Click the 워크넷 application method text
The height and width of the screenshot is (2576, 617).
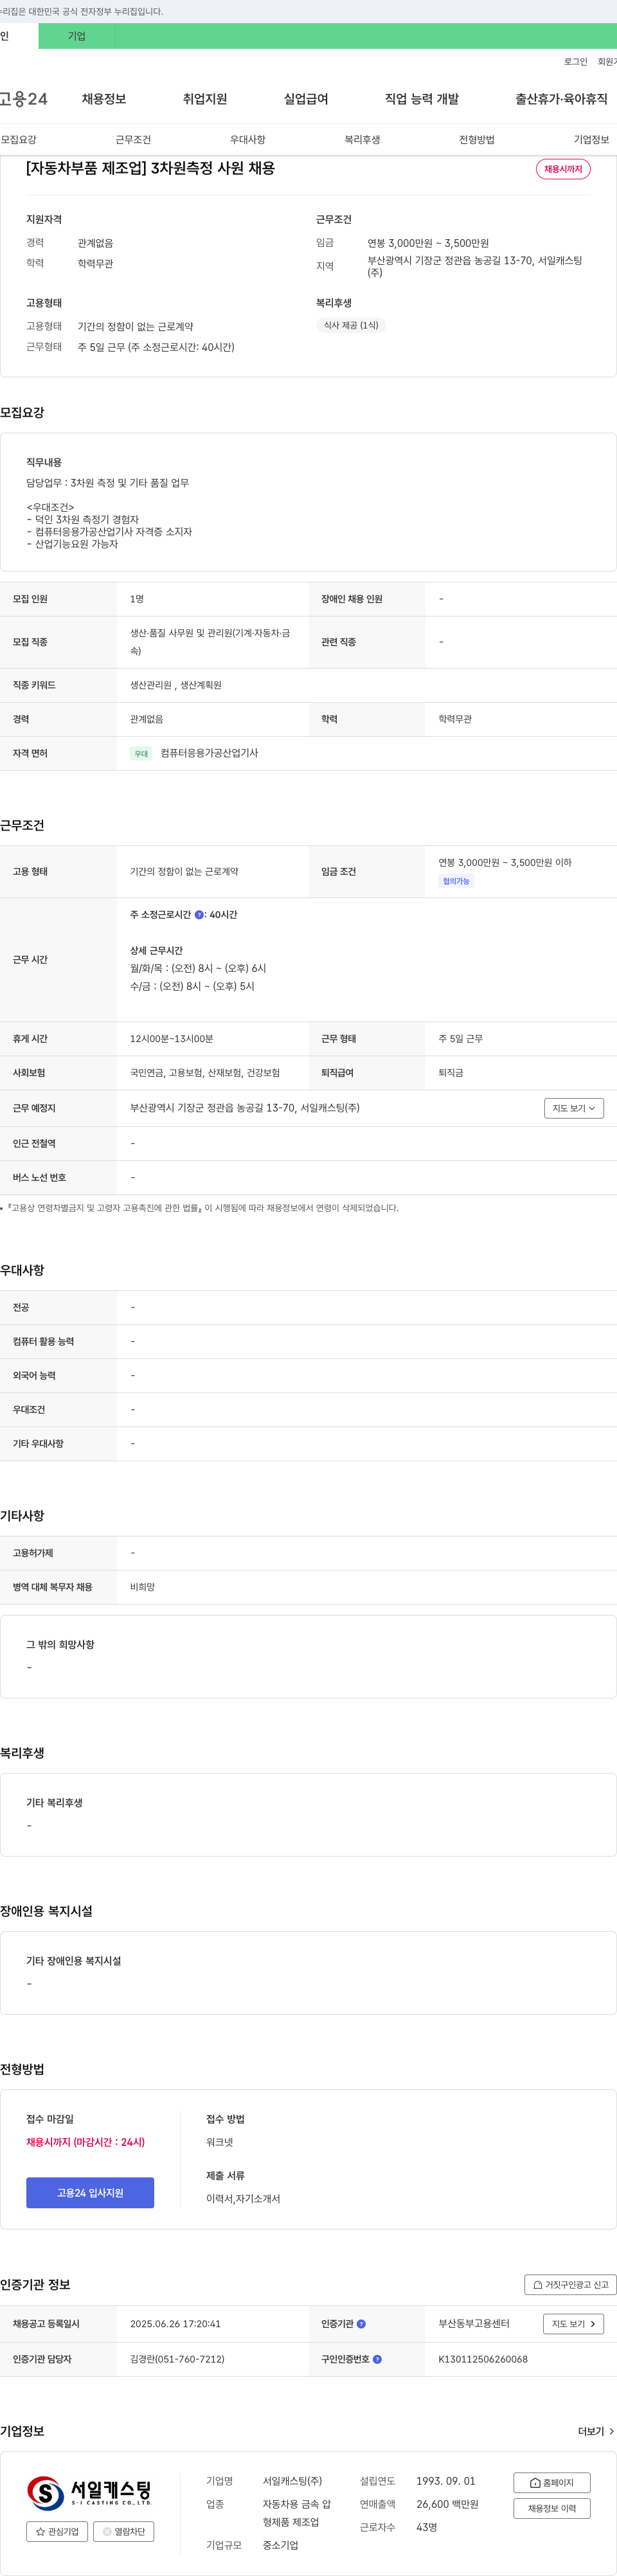click(x=220, y=2142)
